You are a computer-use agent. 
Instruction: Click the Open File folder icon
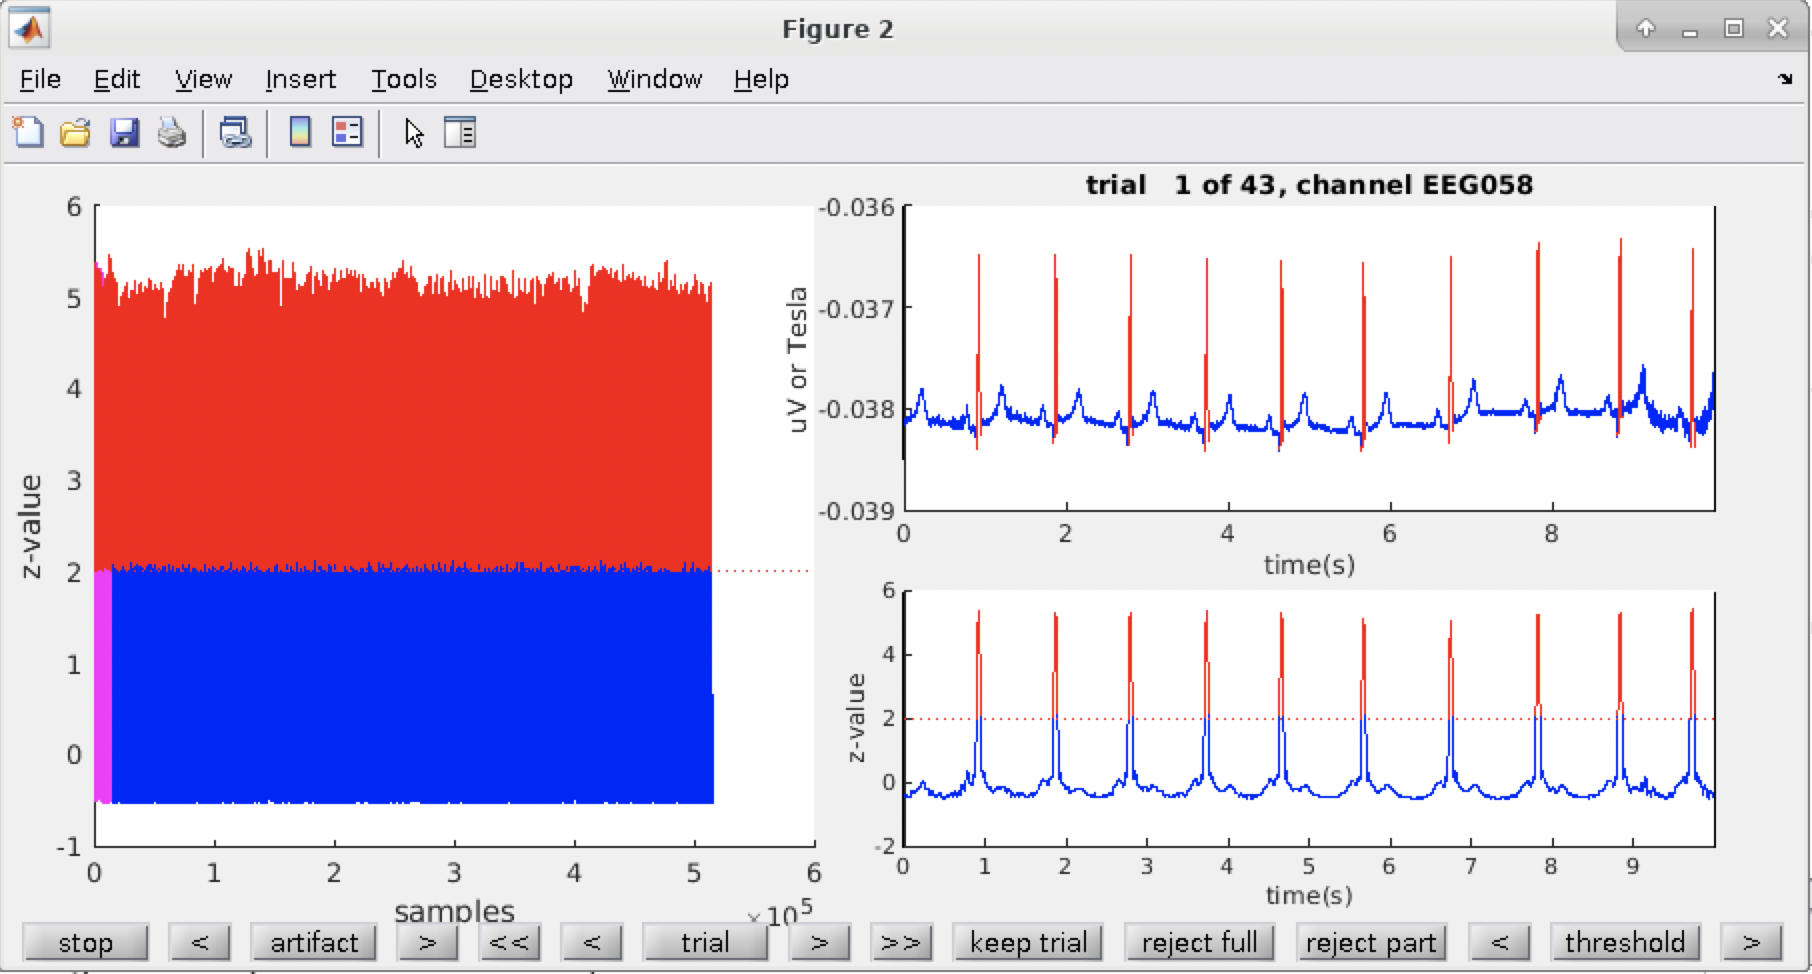(x=75, y=132)
